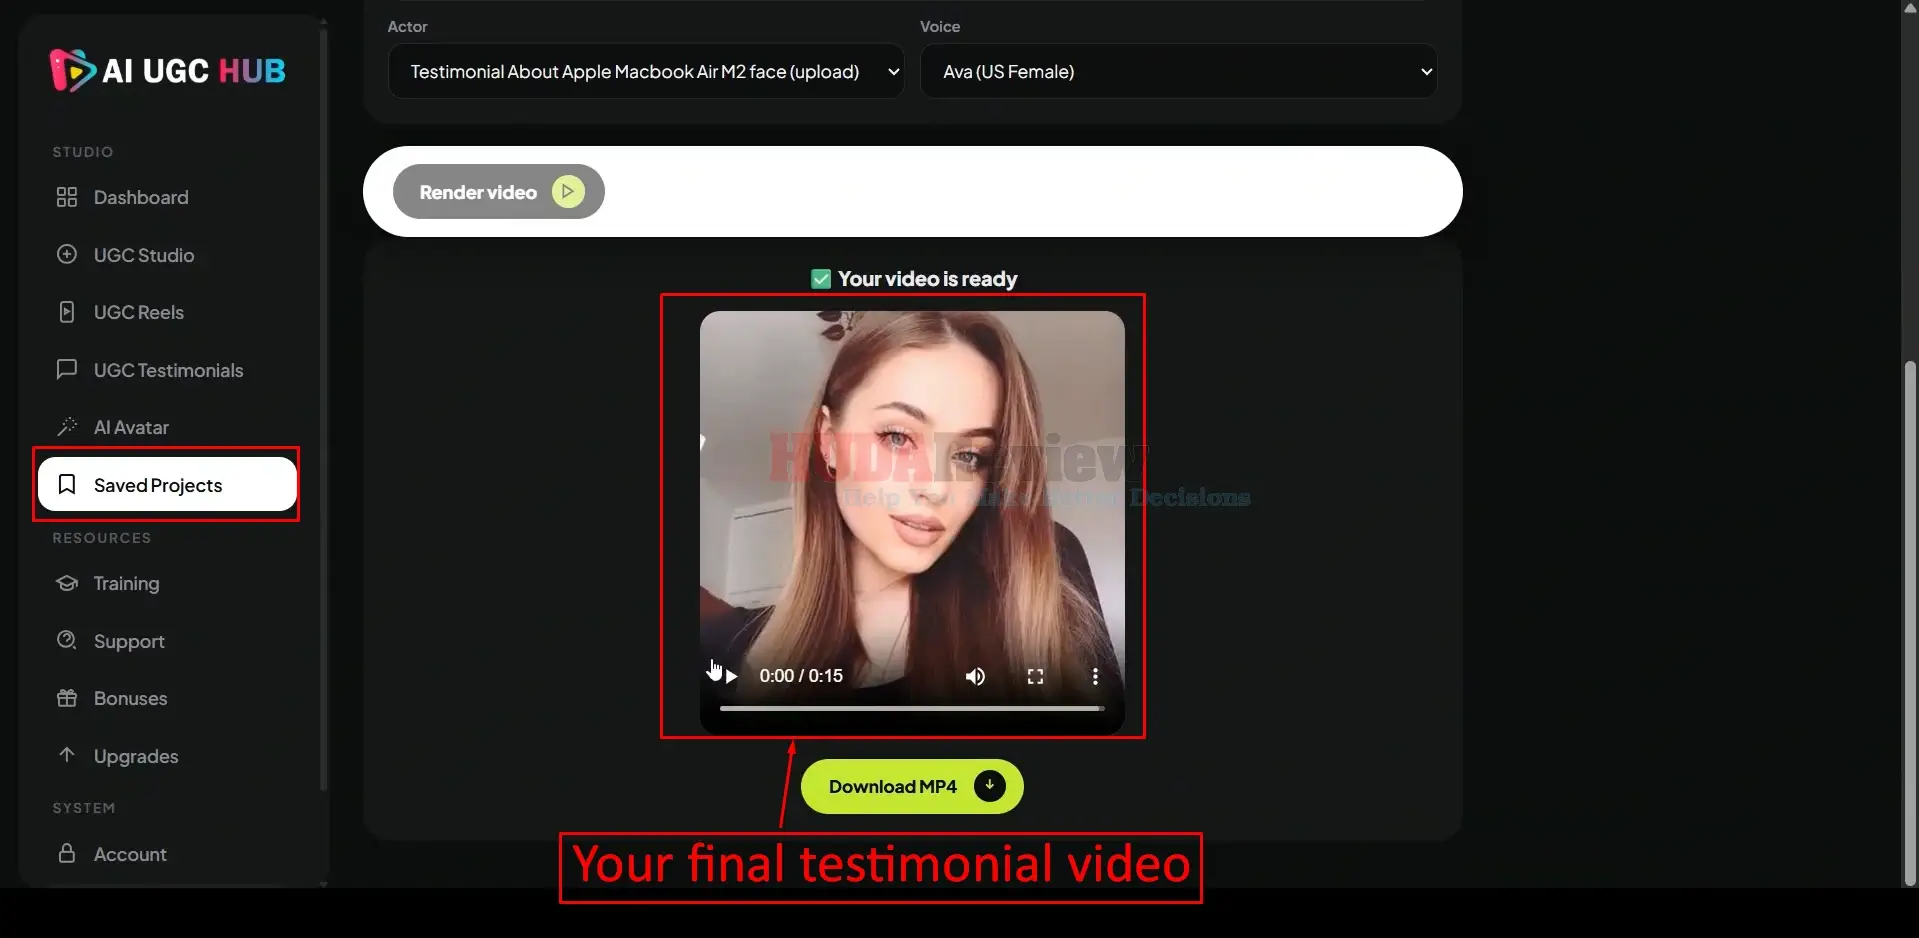Click the Bonuses gift icon

click(67, 698)
